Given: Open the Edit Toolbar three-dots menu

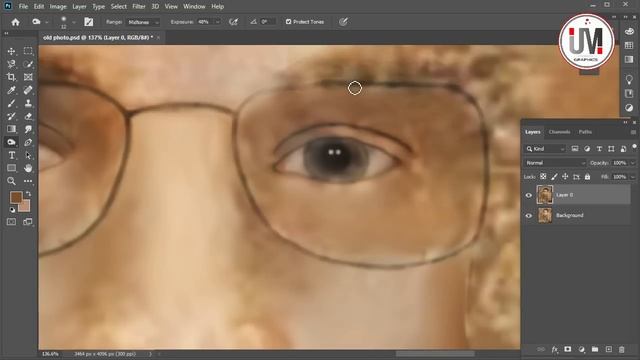Looking at the screenshot, I should (28, 181).
